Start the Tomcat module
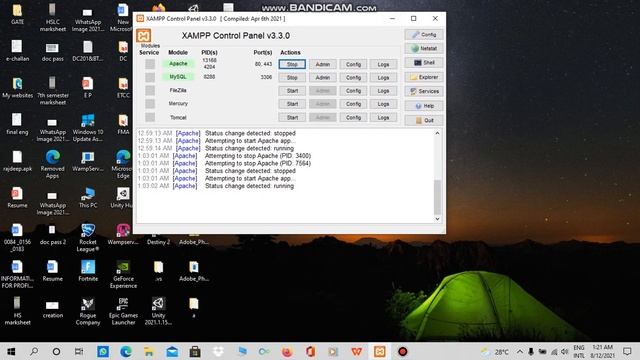Screen dimensions: 640x360 292,118
